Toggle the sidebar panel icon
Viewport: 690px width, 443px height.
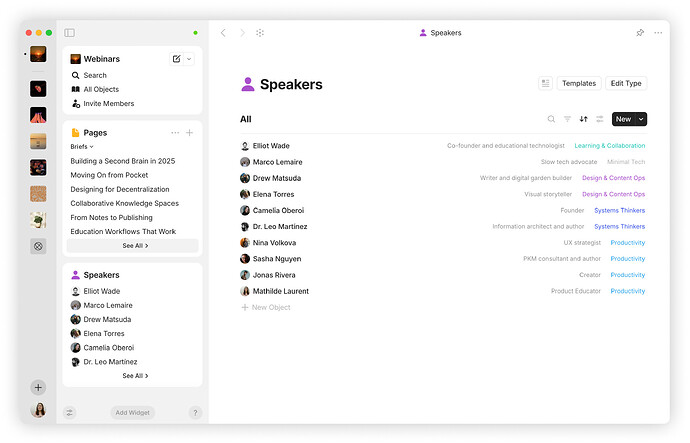click(70, 33)
